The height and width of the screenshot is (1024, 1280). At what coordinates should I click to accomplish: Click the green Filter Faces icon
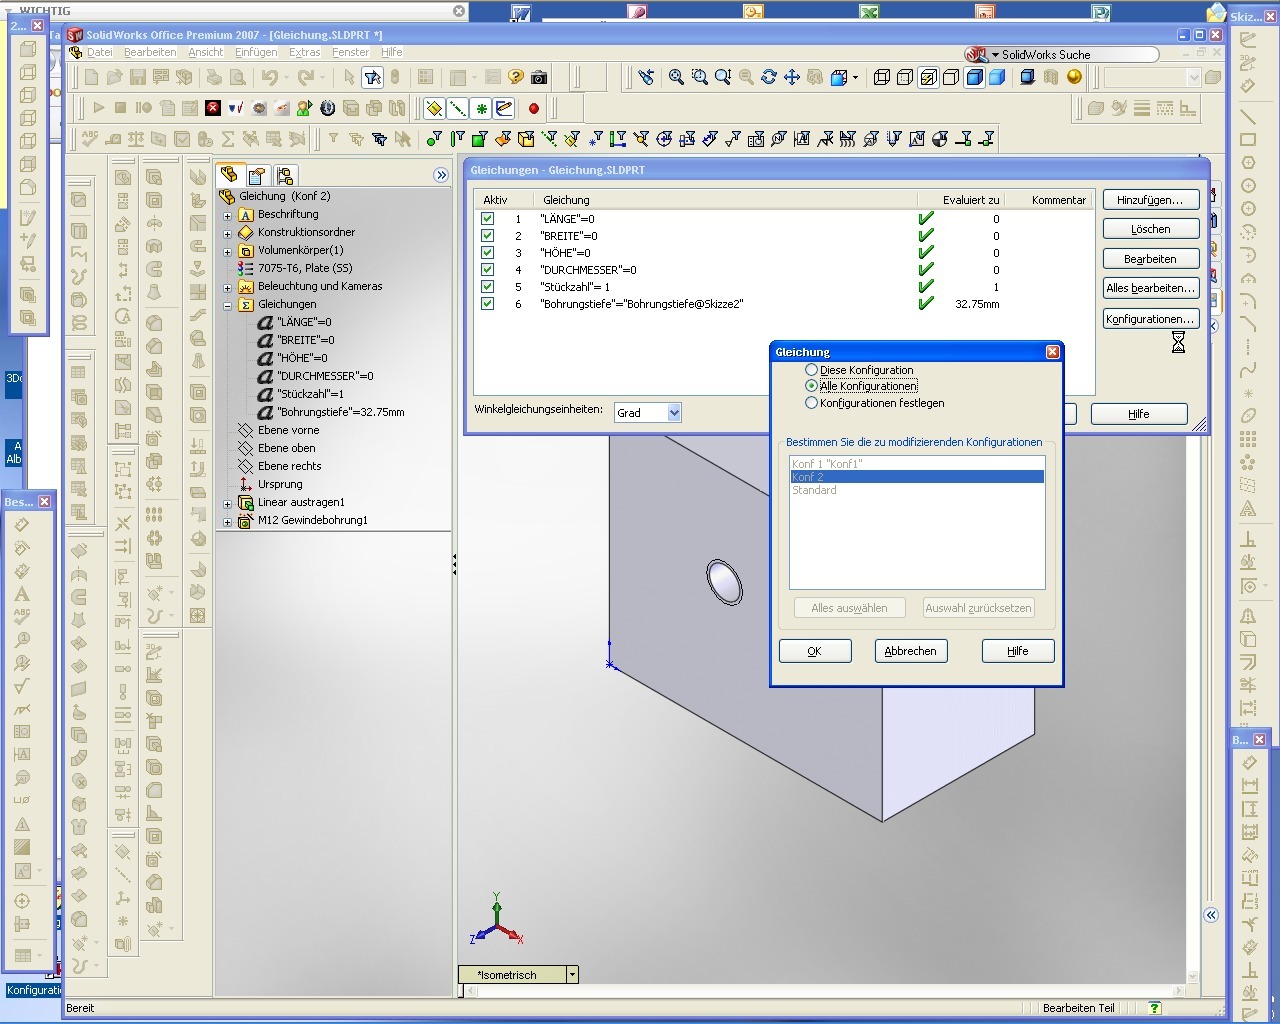click(x=480, y=139)
